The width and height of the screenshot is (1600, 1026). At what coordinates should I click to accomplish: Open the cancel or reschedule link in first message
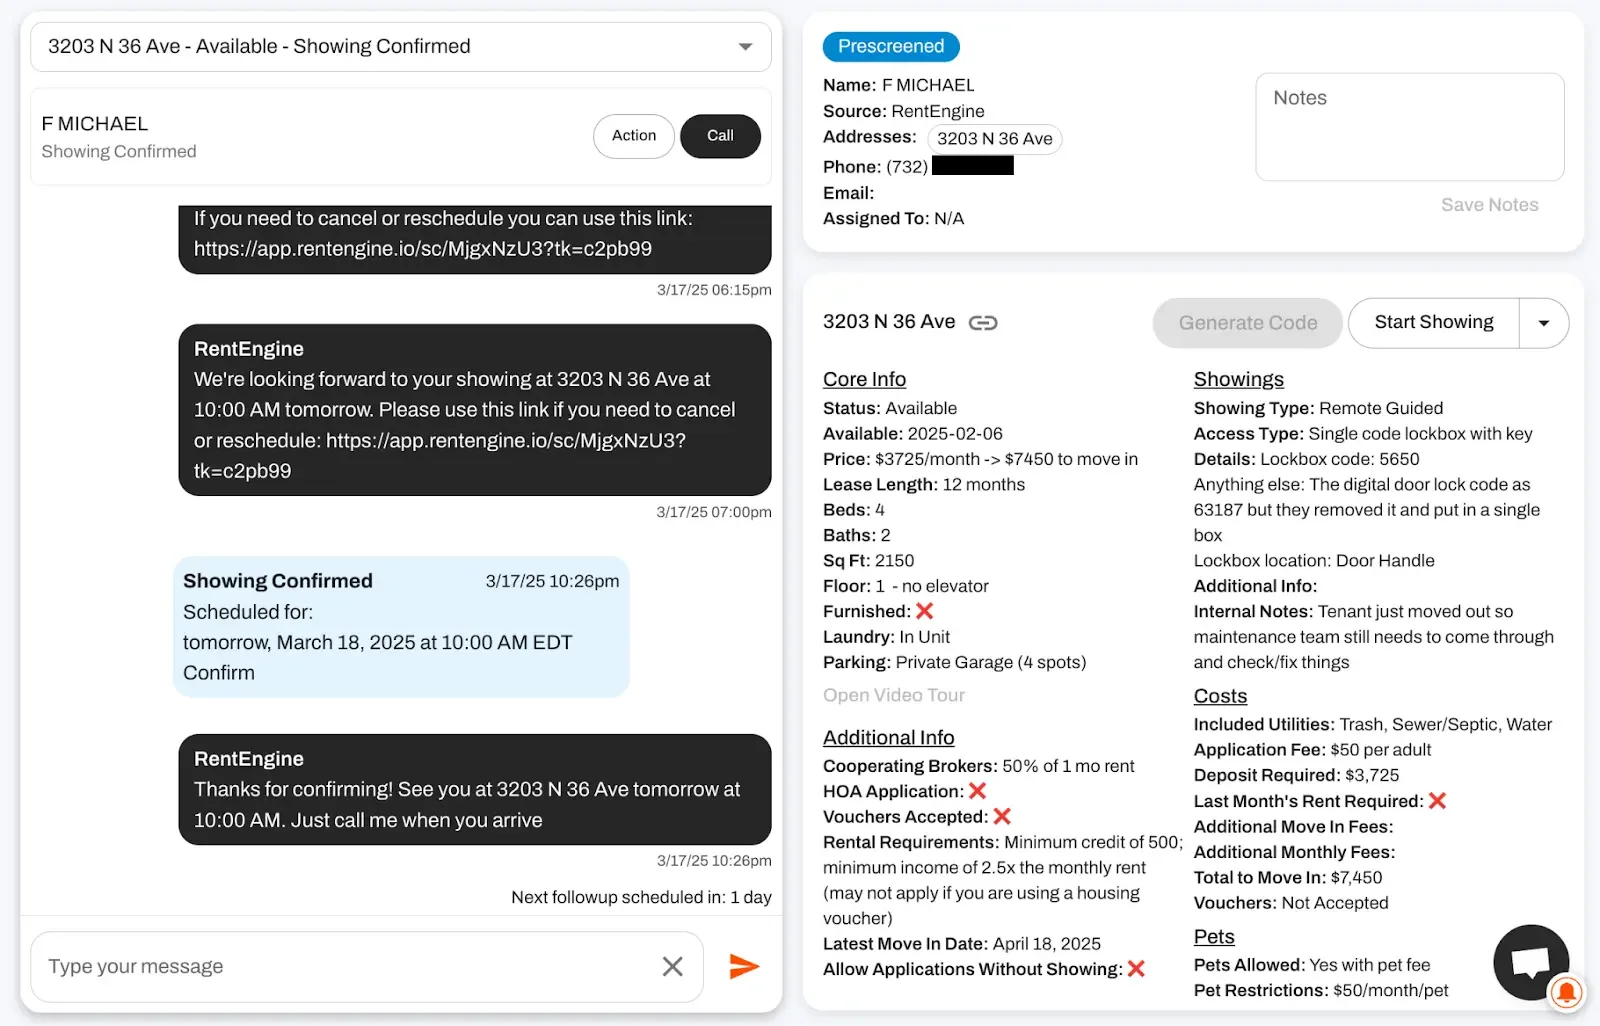click(x=423, y=249)
